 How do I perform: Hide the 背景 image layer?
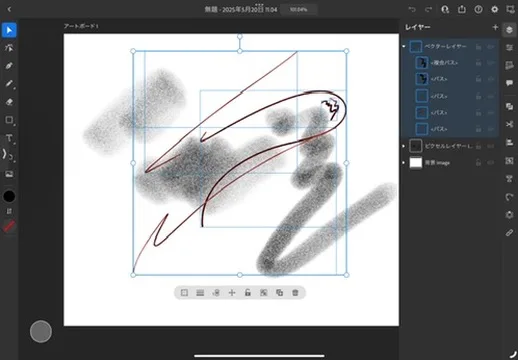click(x=491, y=163)
